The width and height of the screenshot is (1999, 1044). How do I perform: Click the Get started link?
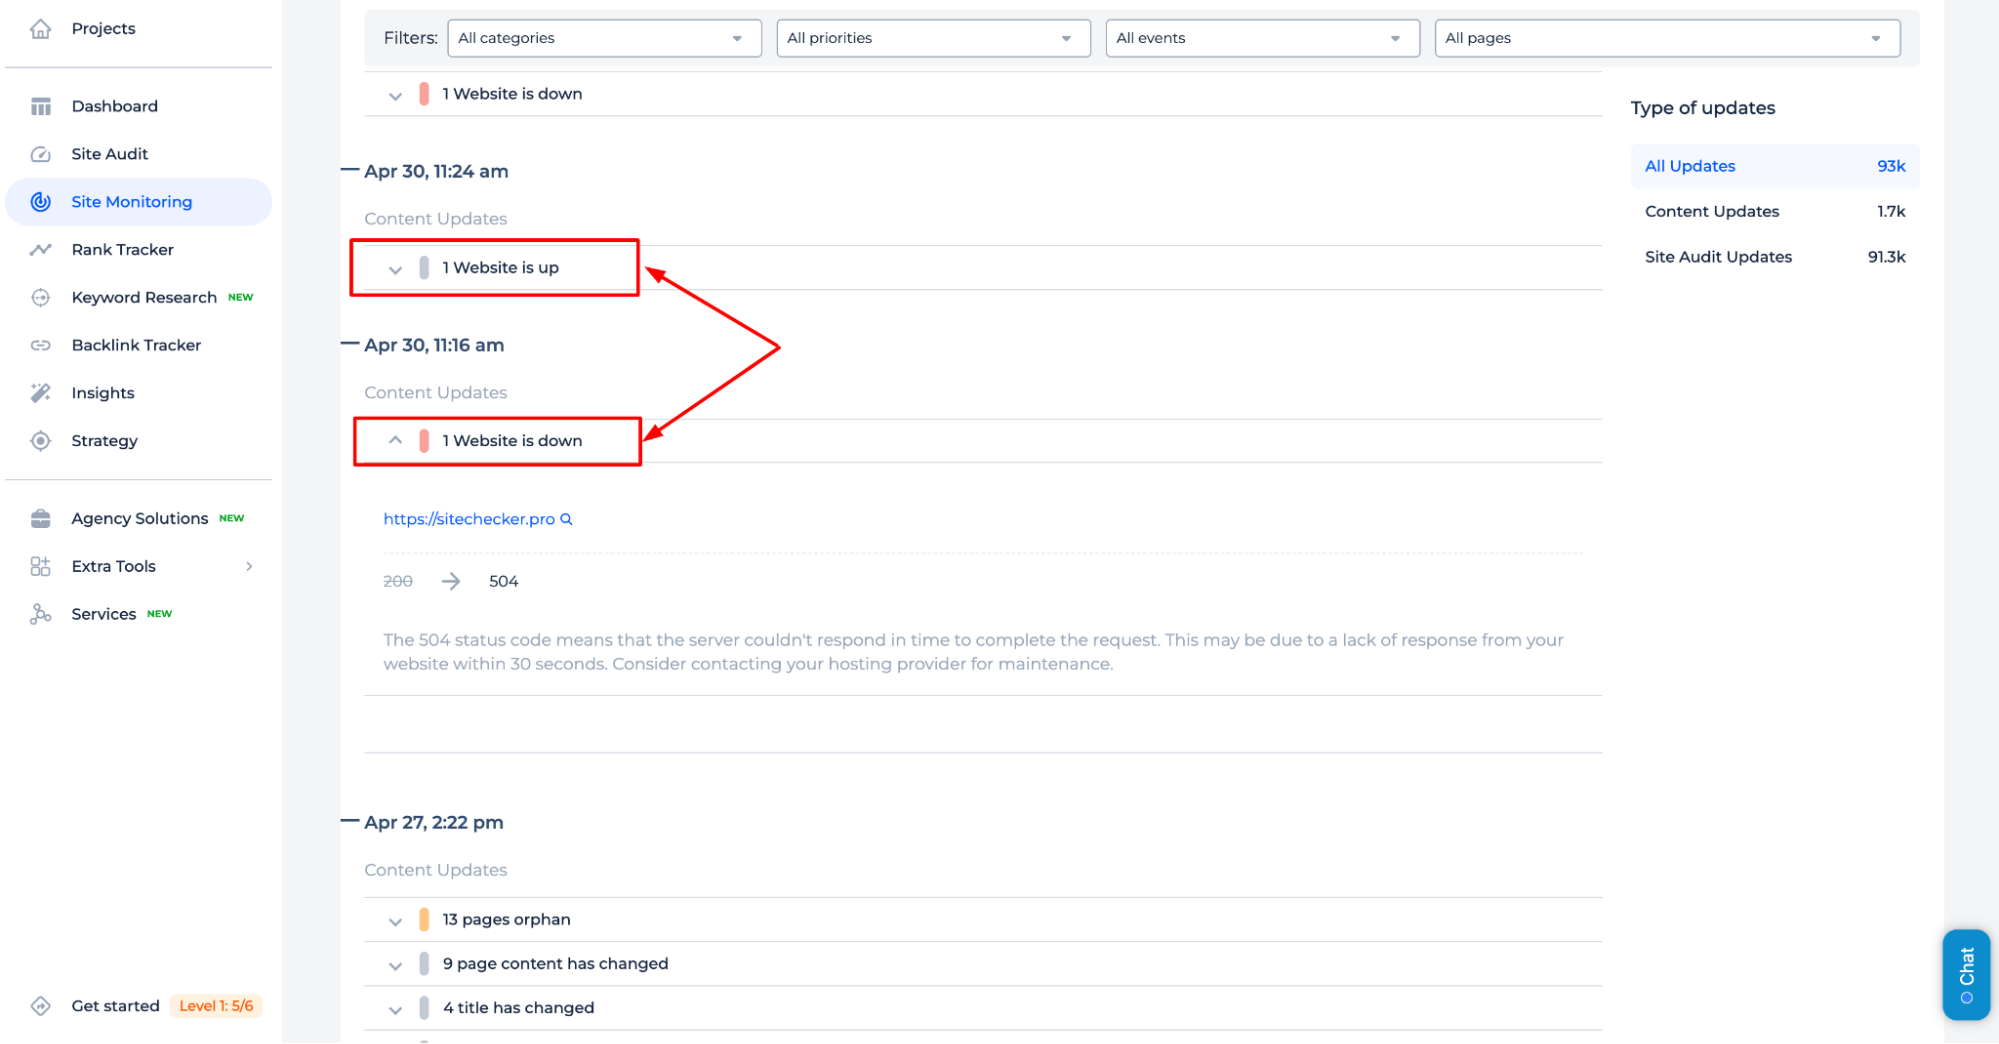[x=115, y=1006]
